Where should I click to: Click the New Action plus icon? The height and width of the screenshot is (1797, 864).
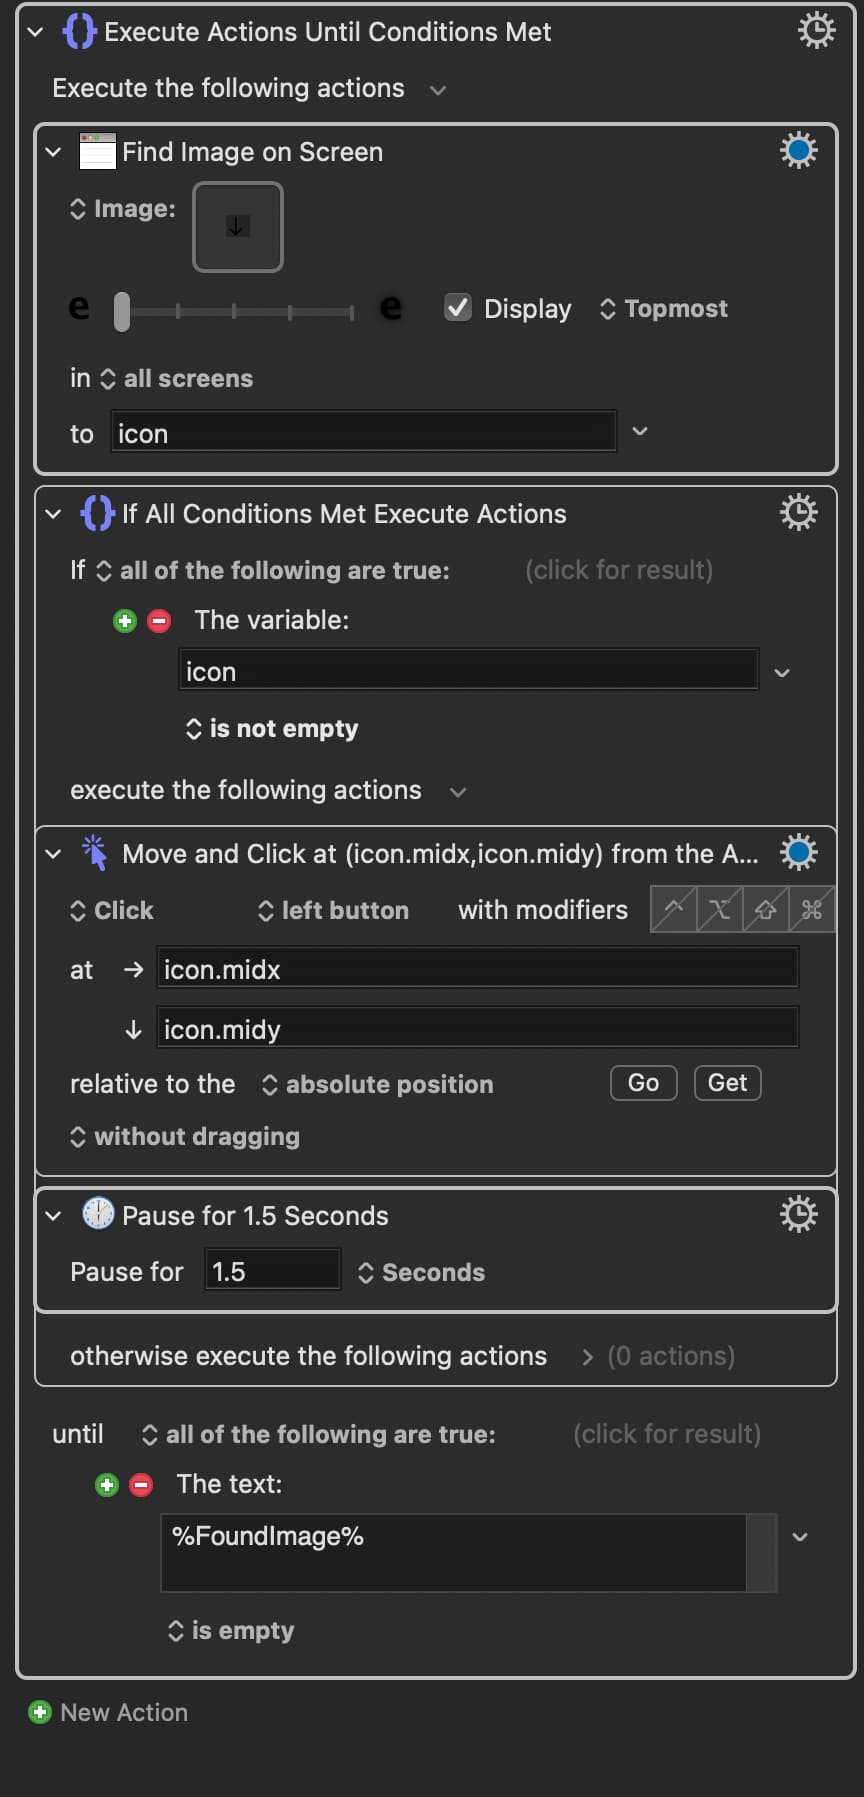pos(40,1712)
